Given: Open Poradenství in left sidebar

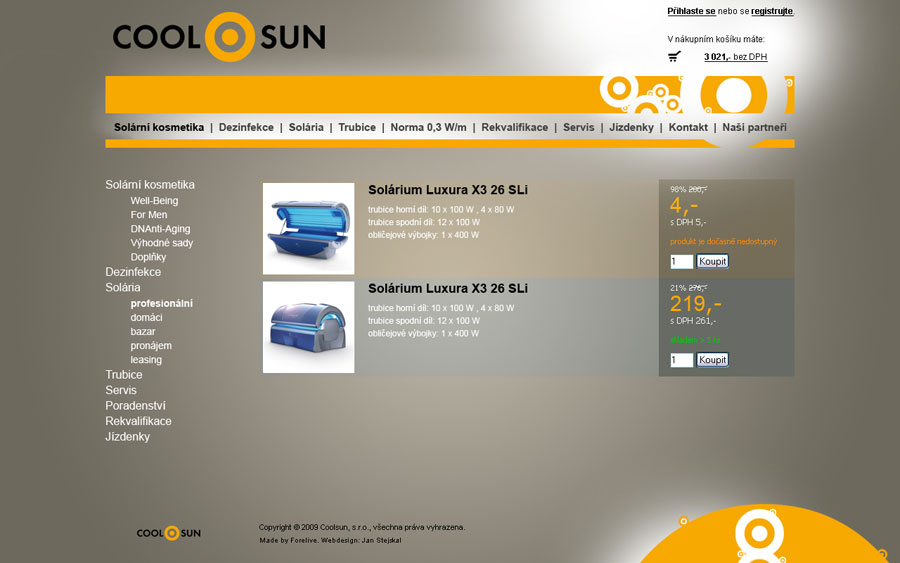Looking at the screenshot, I should [x=135, y=406].
